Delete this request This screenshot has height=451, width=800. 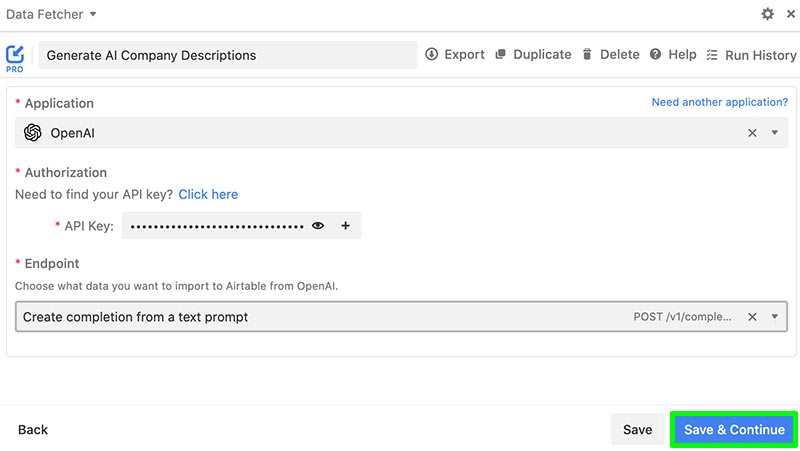[x=611, y=55]
